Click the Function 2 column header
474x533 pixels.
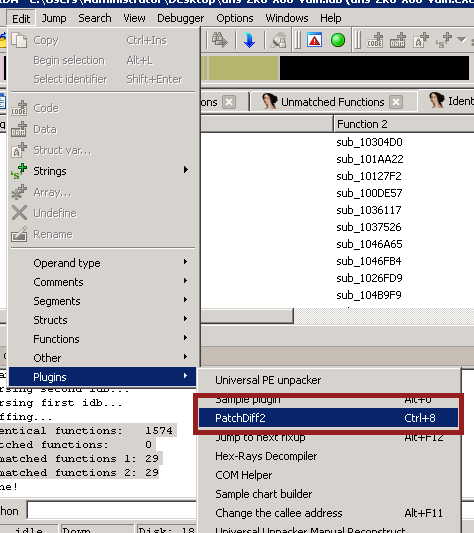(403, 124)
